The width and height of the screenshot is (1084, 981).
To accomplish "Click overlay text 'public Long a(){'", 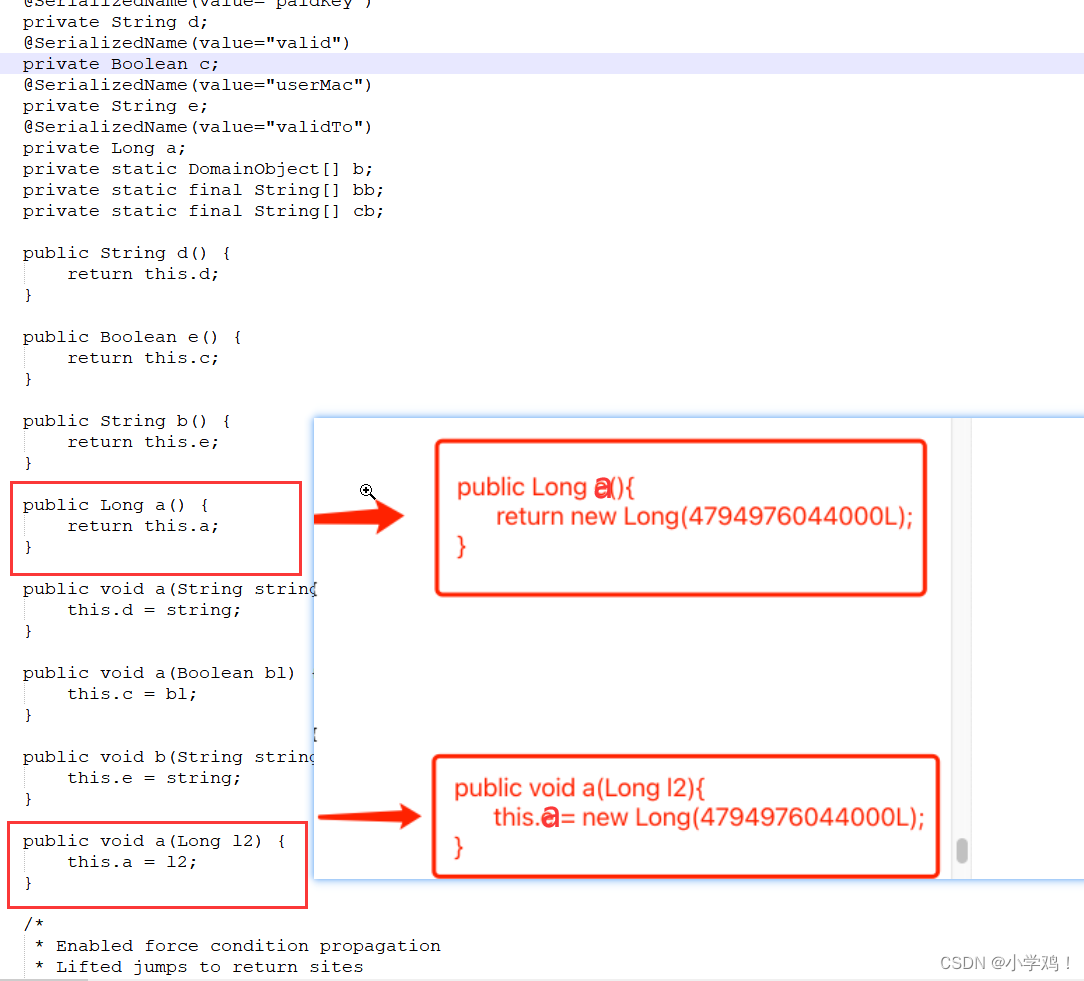I will coord(545,487).
